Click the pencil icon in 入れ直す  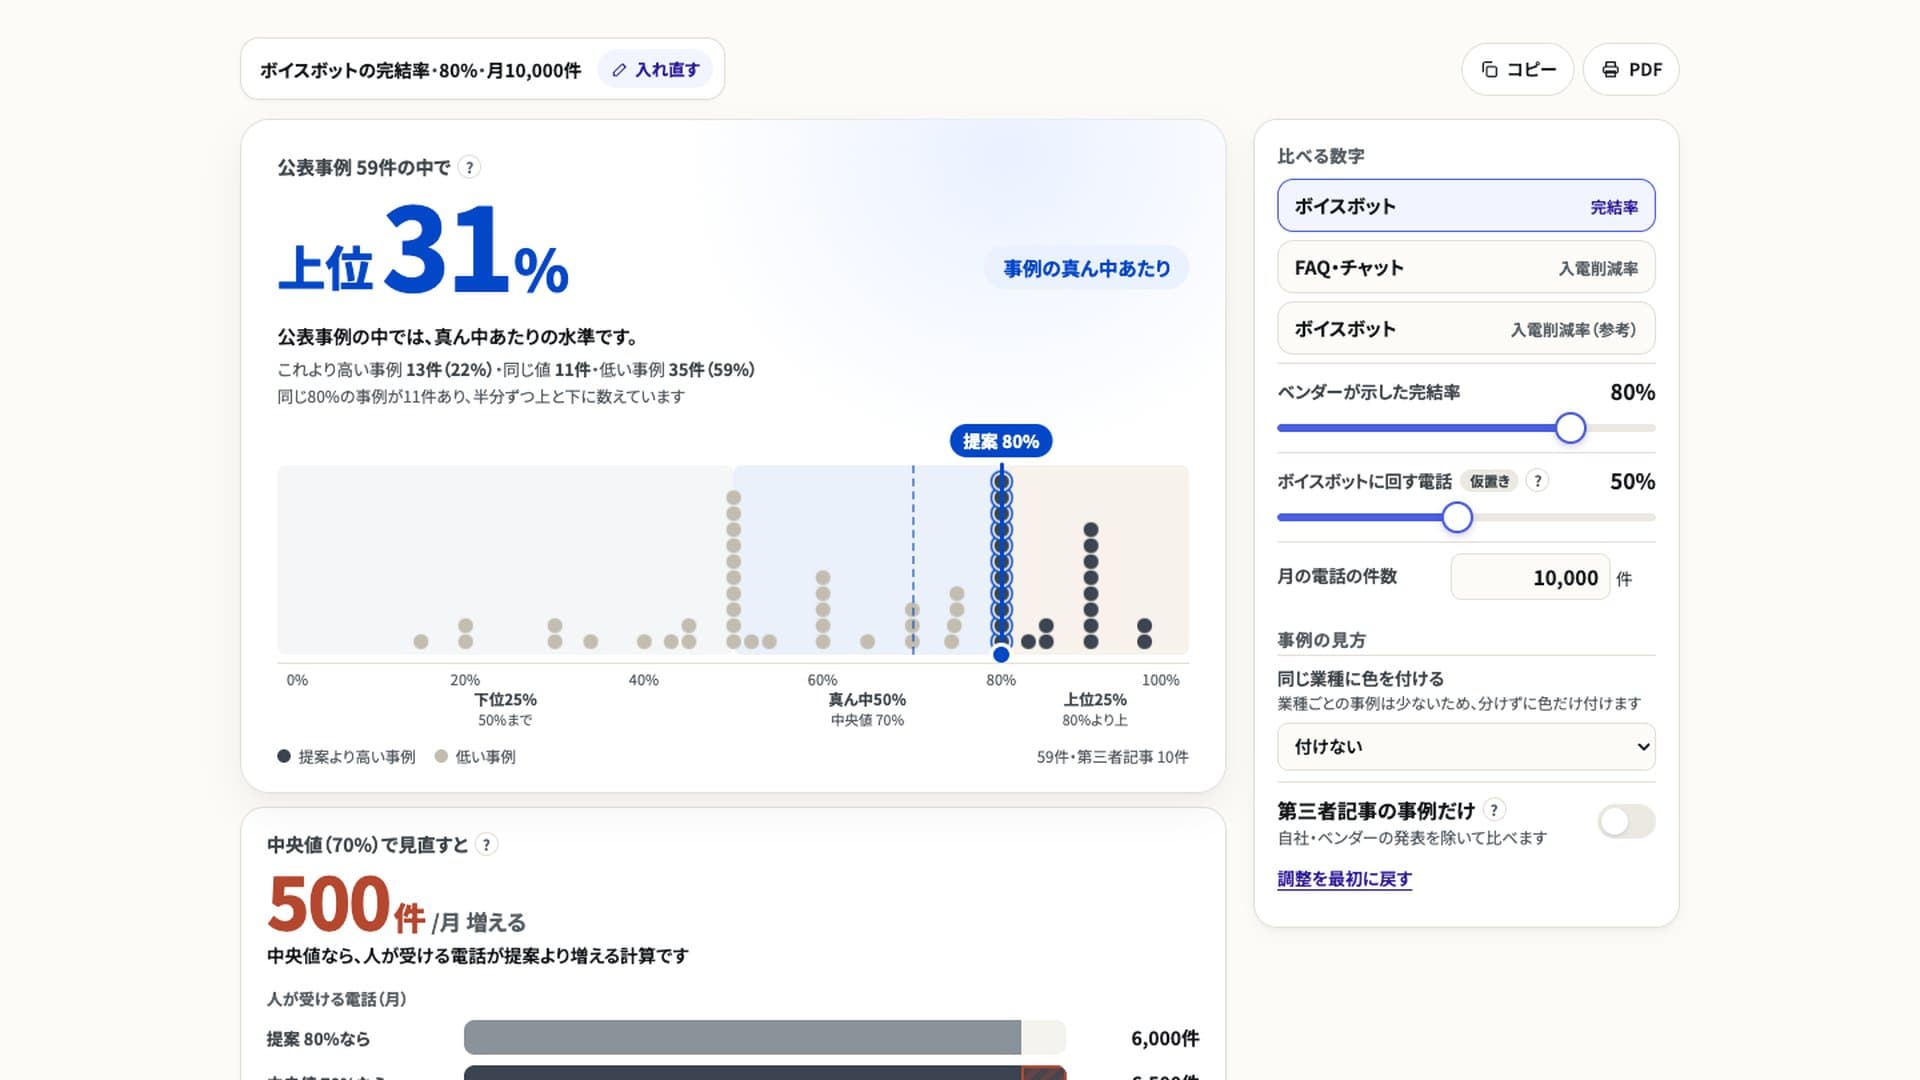(619, 70)
